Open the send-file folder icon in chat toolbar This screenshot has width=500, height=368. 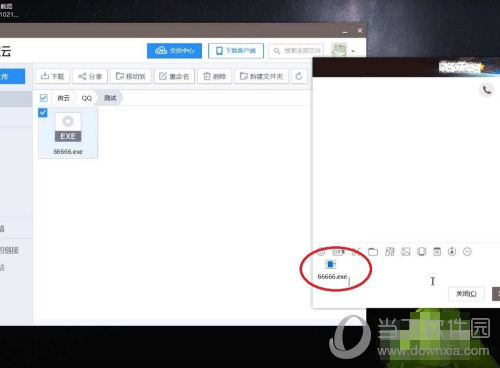point(373,252)
